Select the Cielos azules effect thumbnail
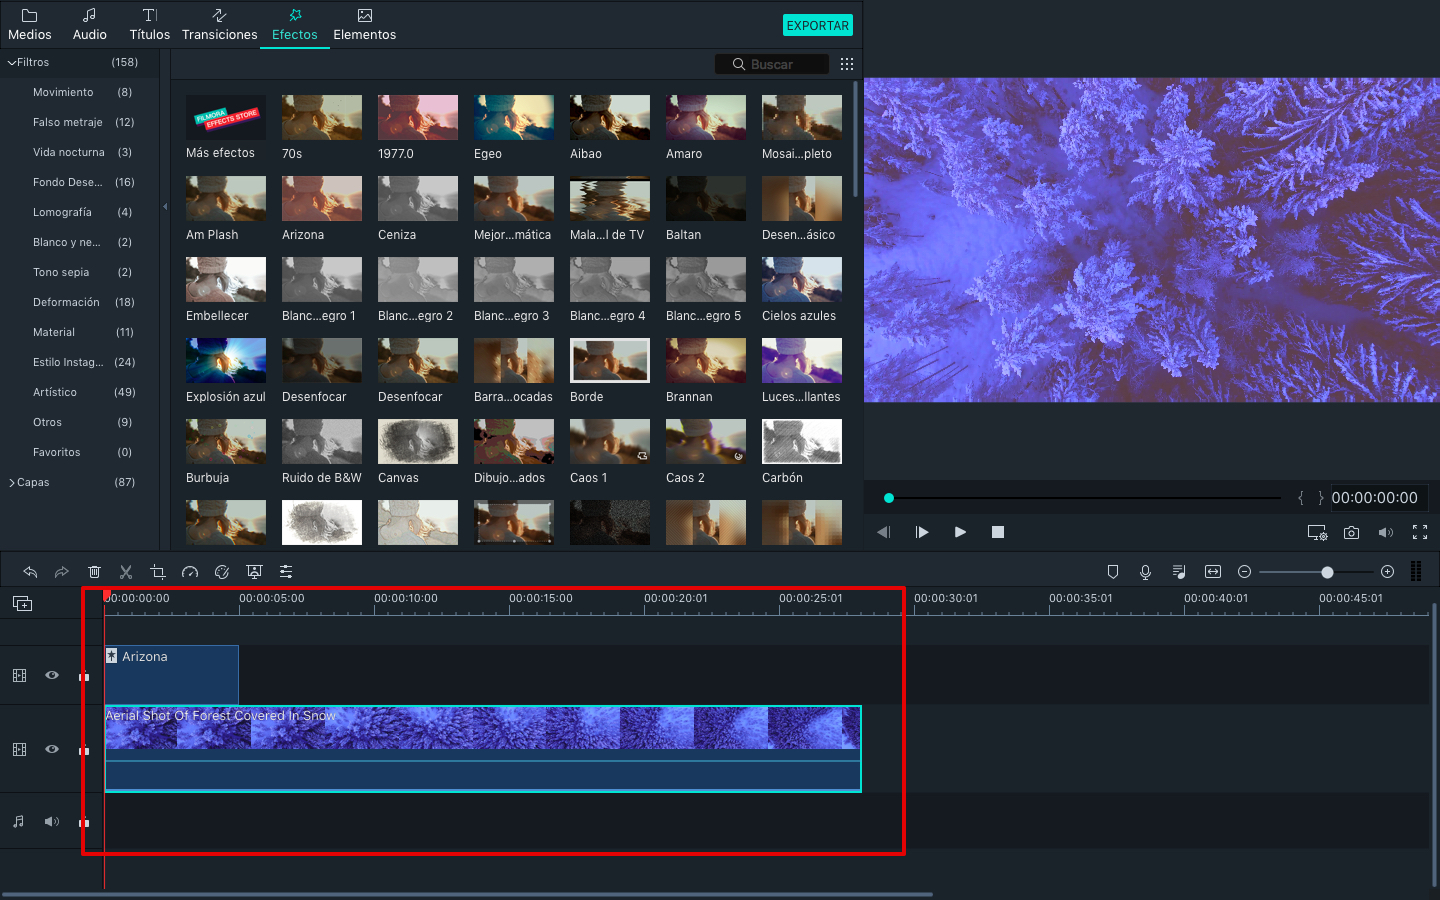The image size is (1440, 900). point(802,279)
